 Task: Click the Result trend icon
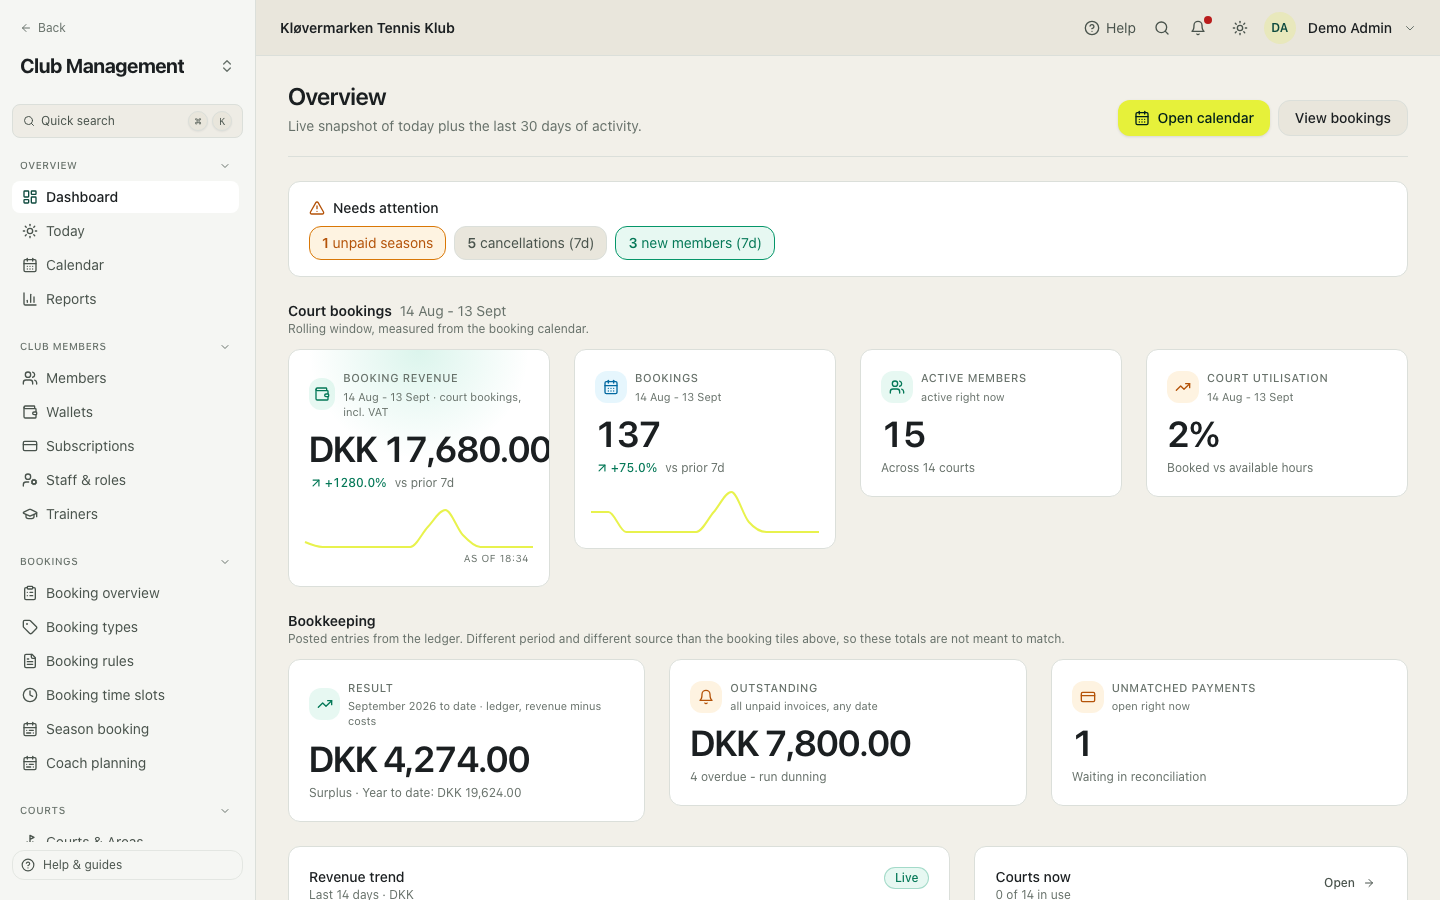pyautogui.click(x=325, y=704)
